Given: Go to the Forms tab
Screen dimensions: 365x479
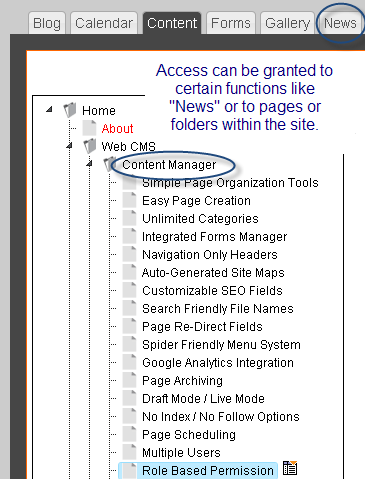Looking at the screenshot, I should (x=231, y=23).
